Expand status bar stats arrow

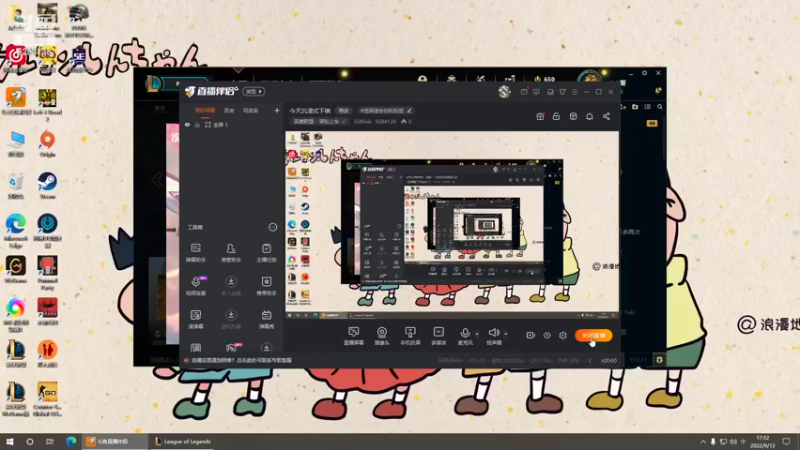(x=590, y=360)
